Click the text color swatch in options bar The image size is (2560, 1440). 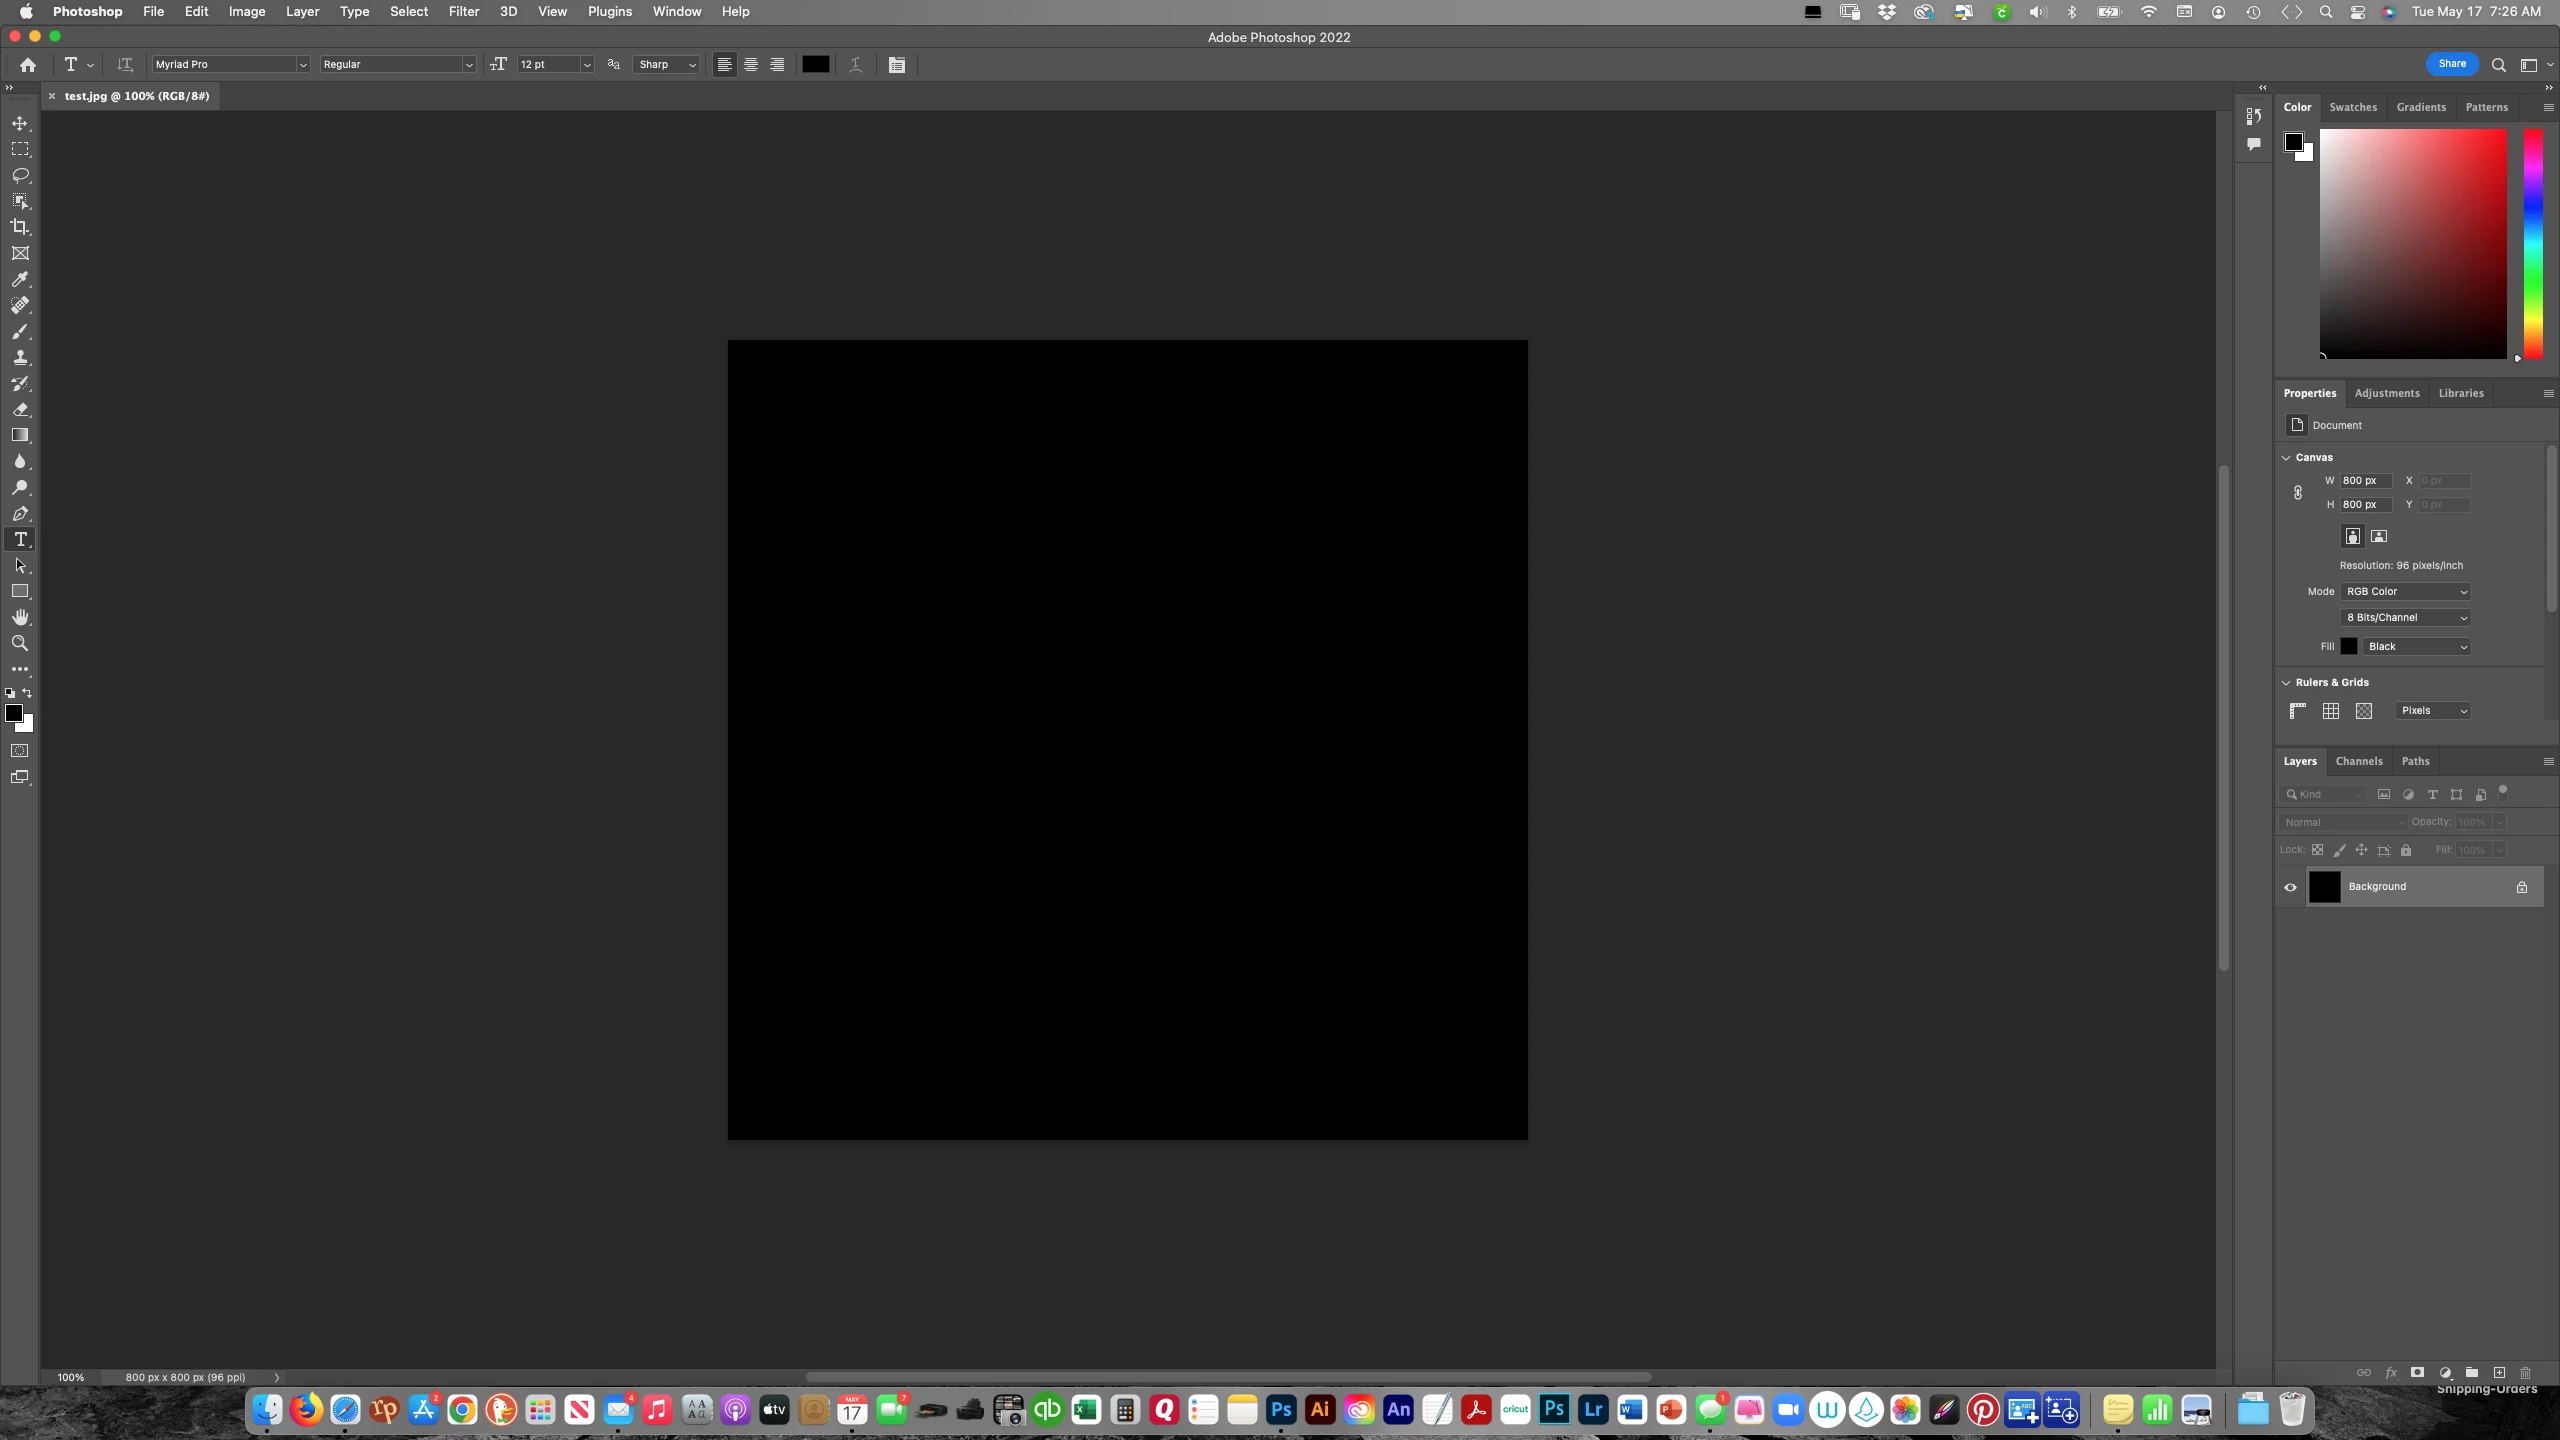coord(815,64)
